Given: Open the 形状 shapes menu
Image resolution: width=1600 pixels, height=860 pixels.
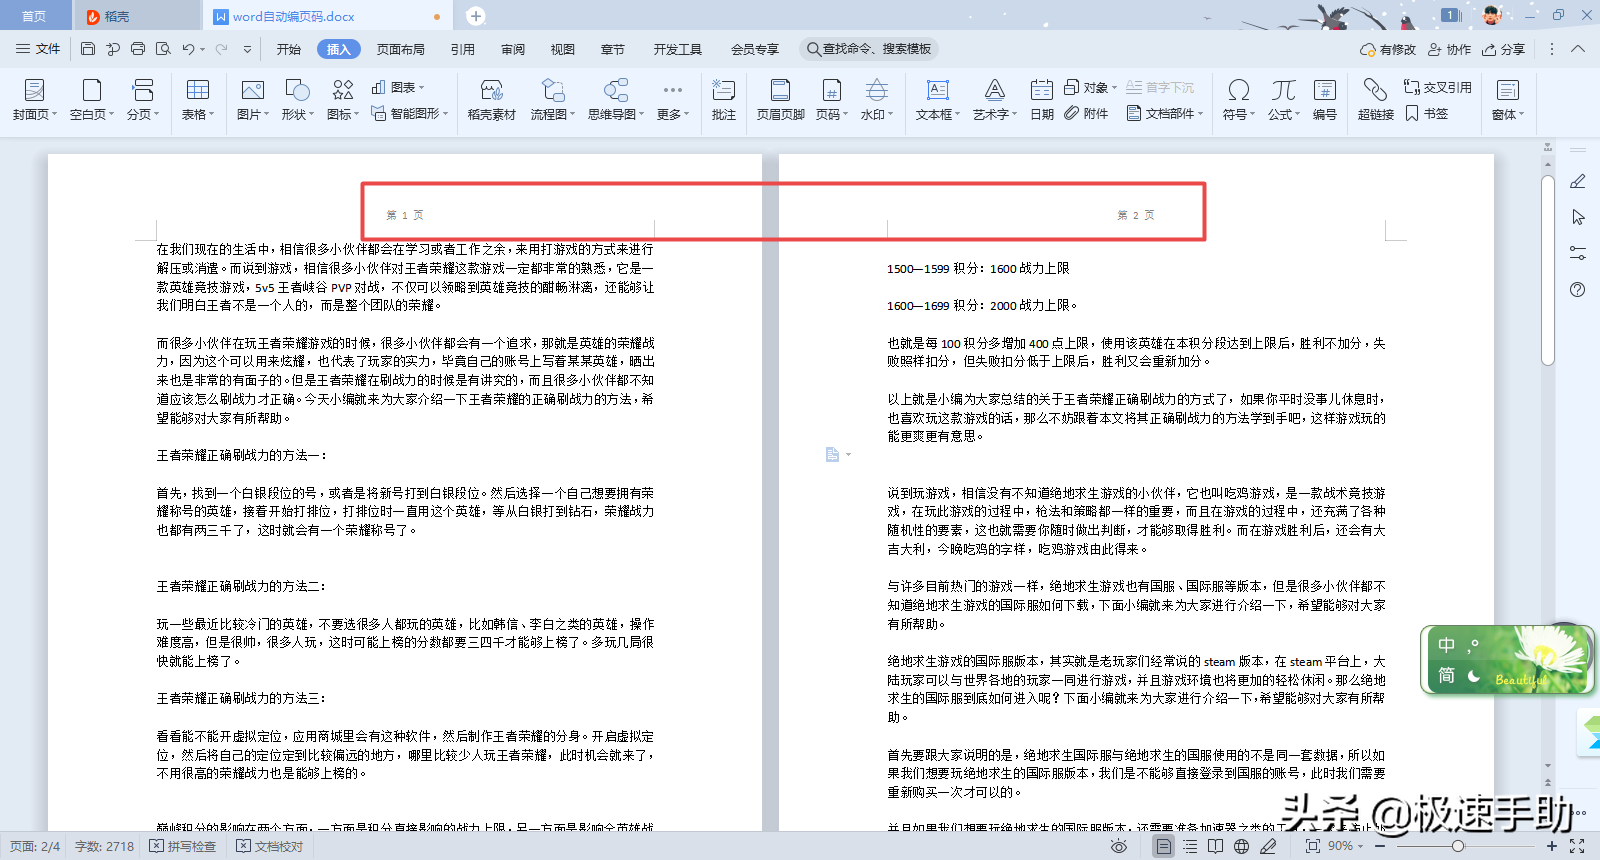Looking at the screenshot, I should coord(297,100).
